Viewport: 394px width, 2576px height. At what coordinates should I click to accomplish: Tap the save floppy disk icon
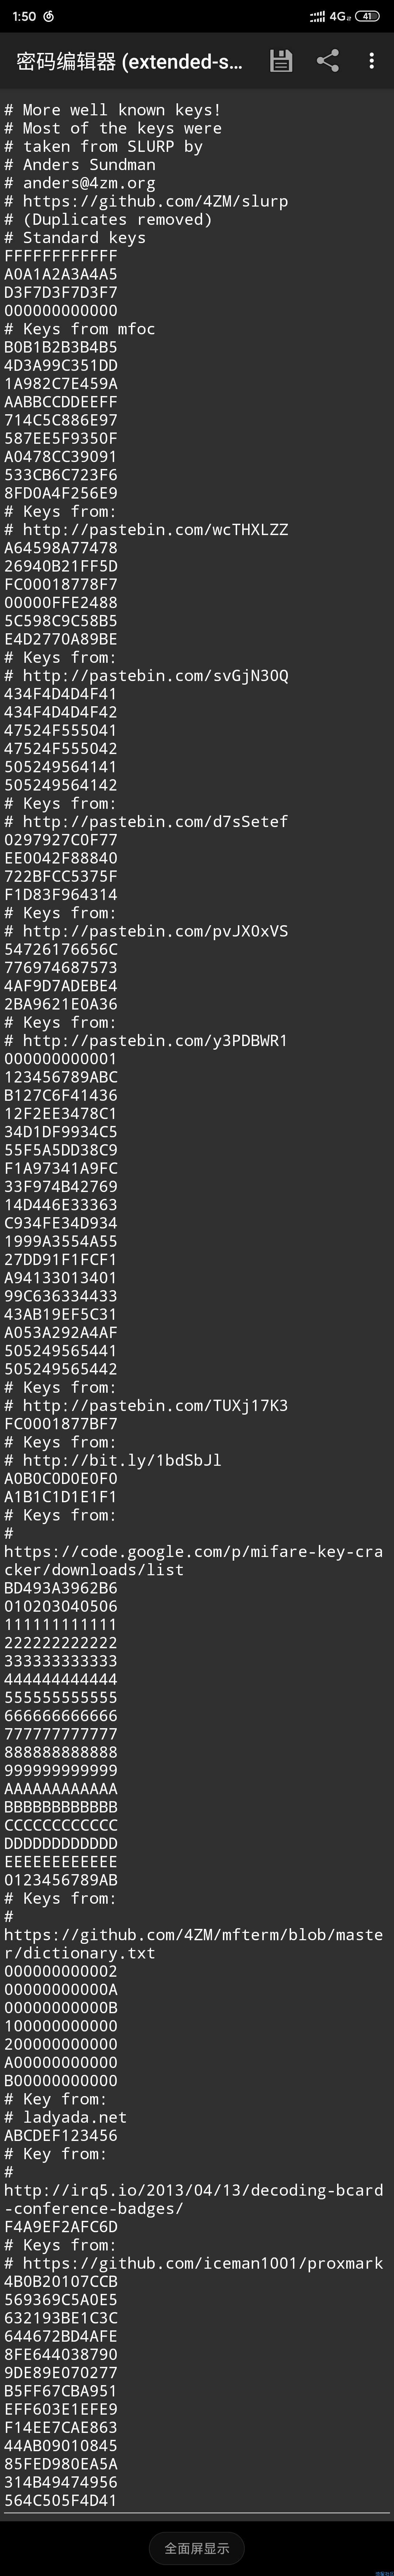click(x=281, y=61)
